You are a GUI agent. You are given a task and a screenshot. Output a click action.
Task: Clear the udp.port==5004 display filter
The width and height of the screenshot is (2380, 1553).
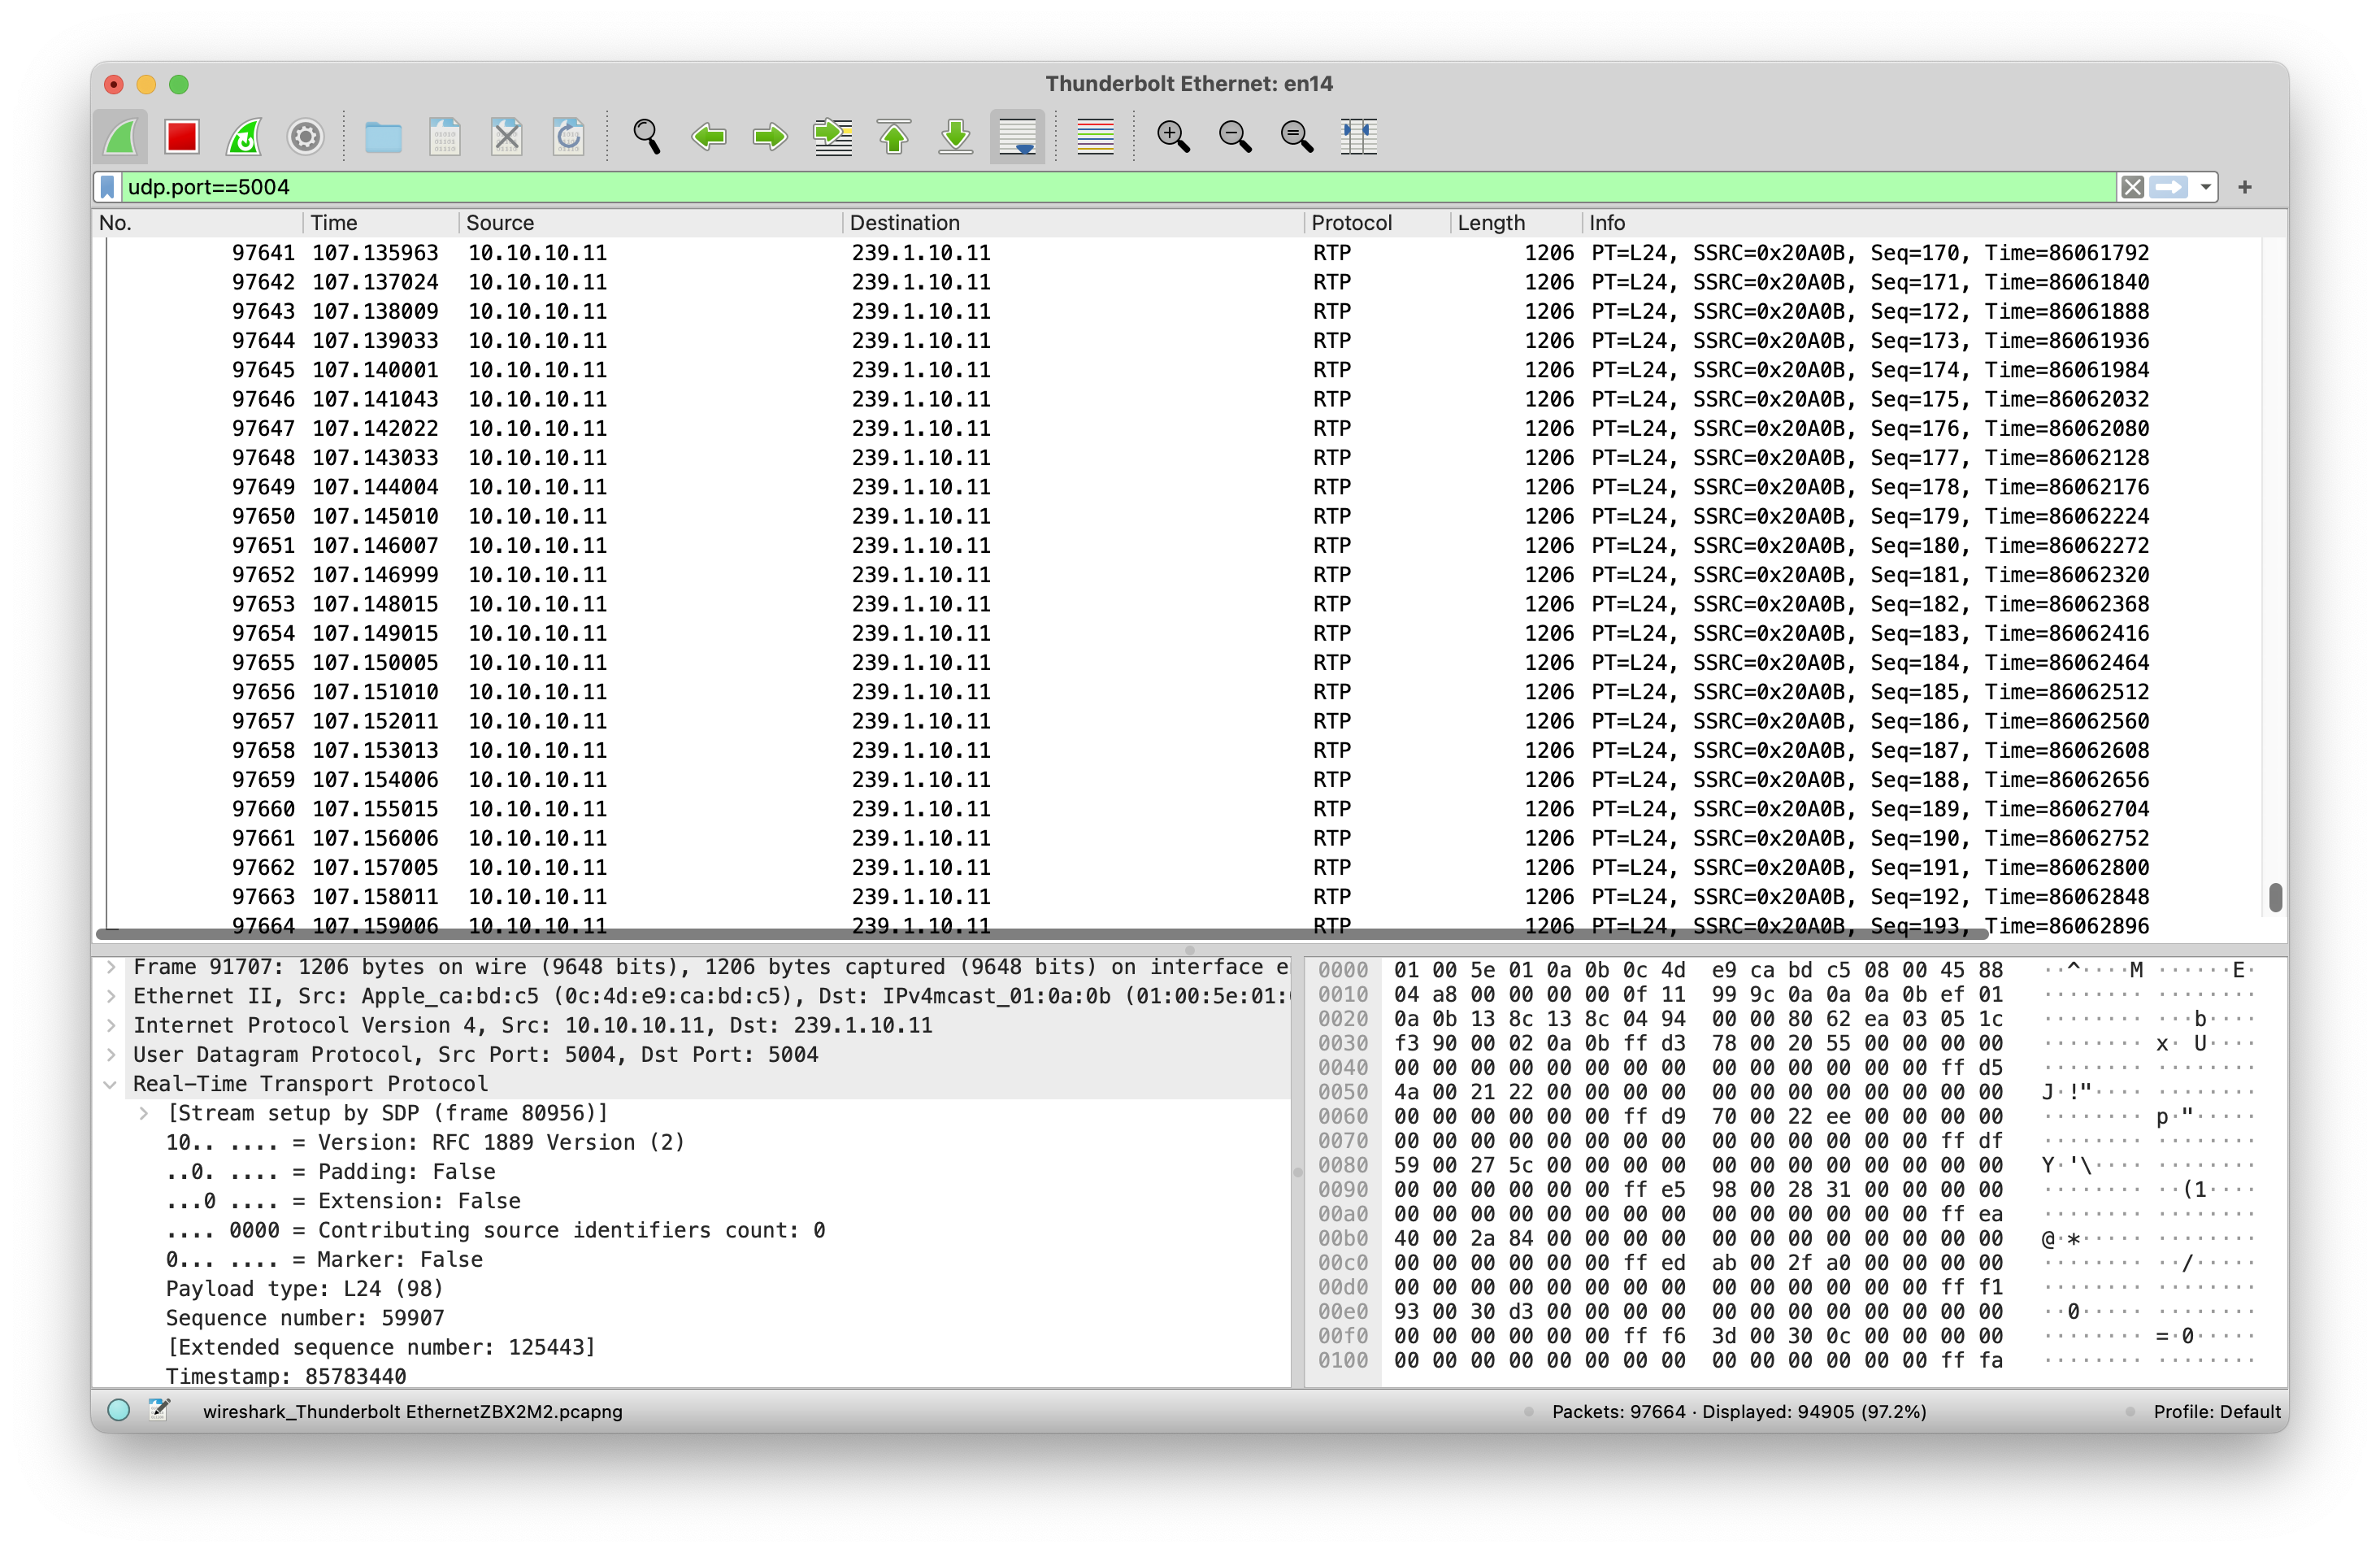tap(2132, 186)
